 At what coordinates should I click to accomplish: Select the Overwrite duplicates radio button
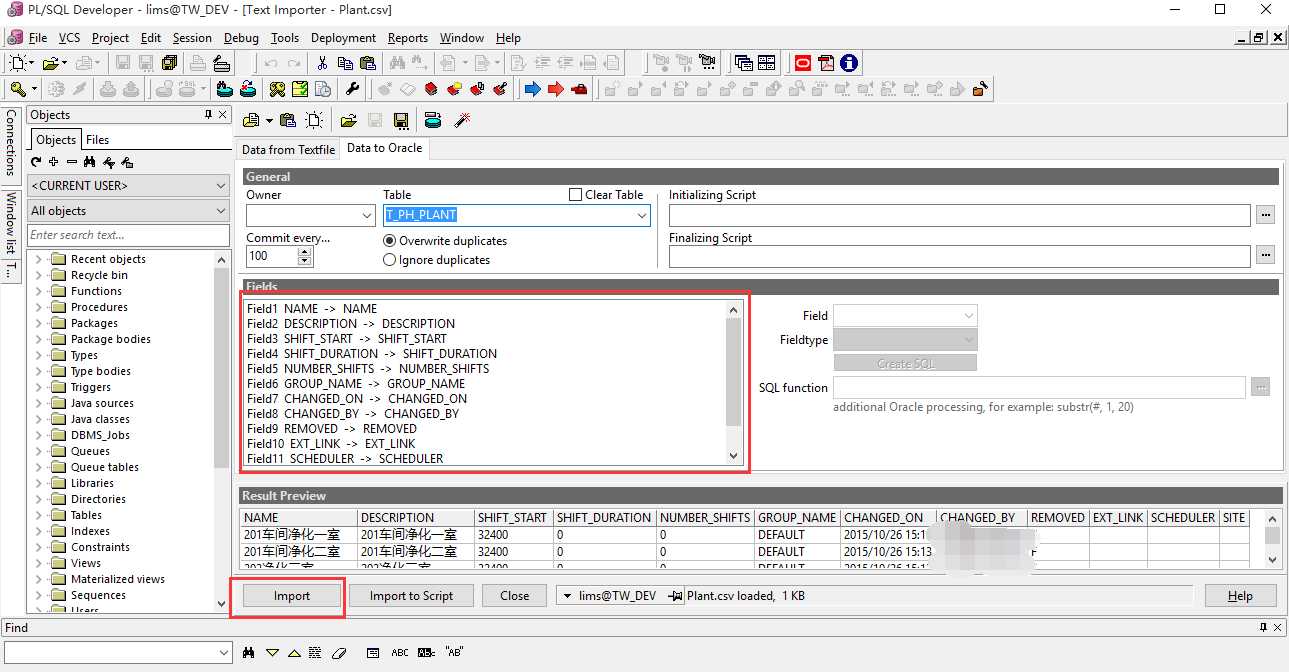click(390, 241)
